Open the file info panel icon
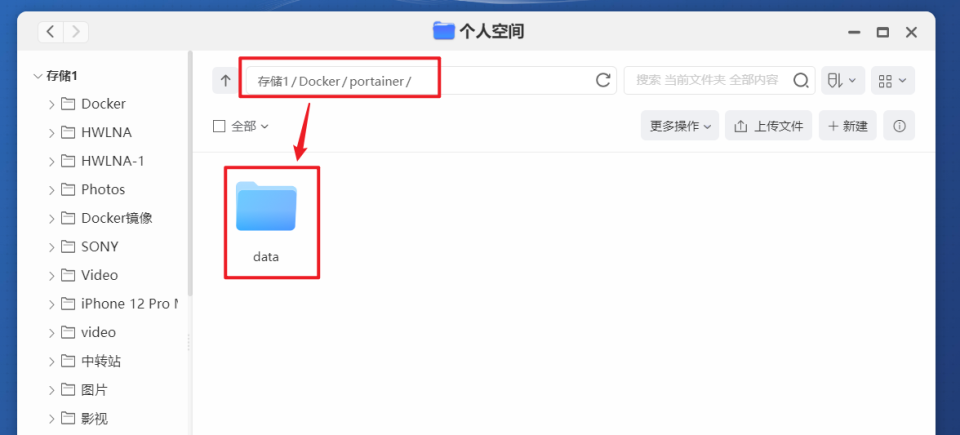960x435 pixels. click(x=899, y=126)
